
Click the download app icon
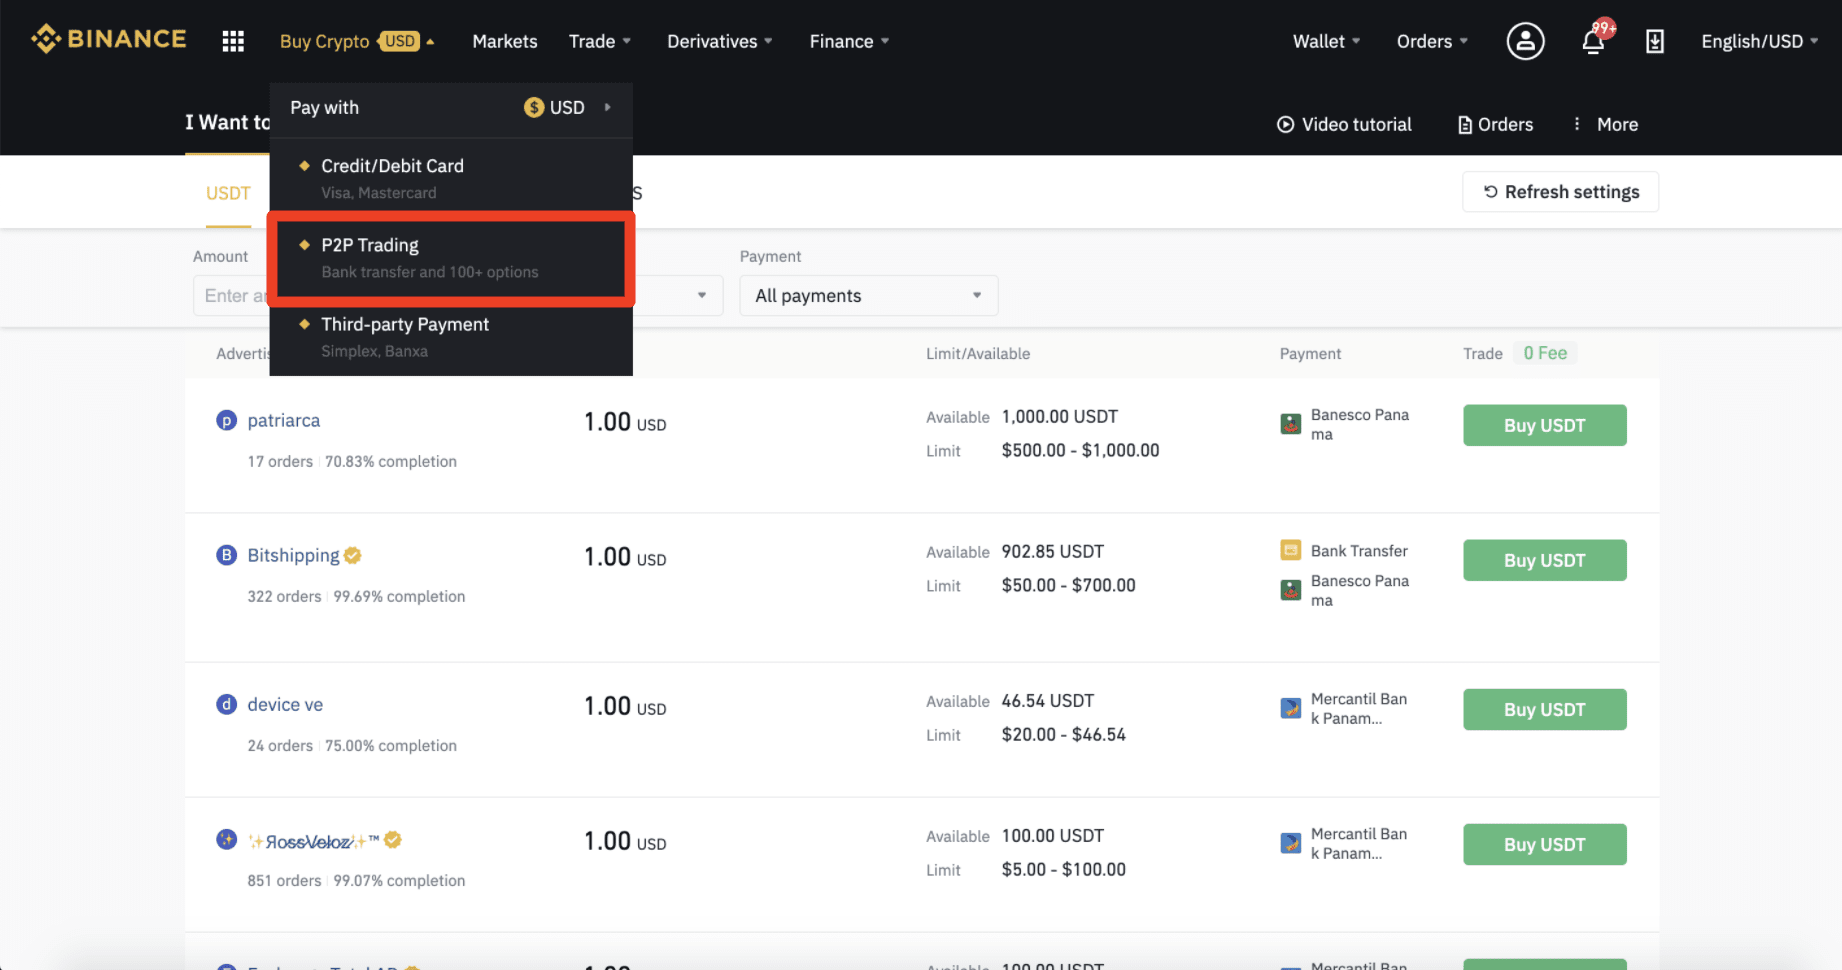[x=1655, y=41]
